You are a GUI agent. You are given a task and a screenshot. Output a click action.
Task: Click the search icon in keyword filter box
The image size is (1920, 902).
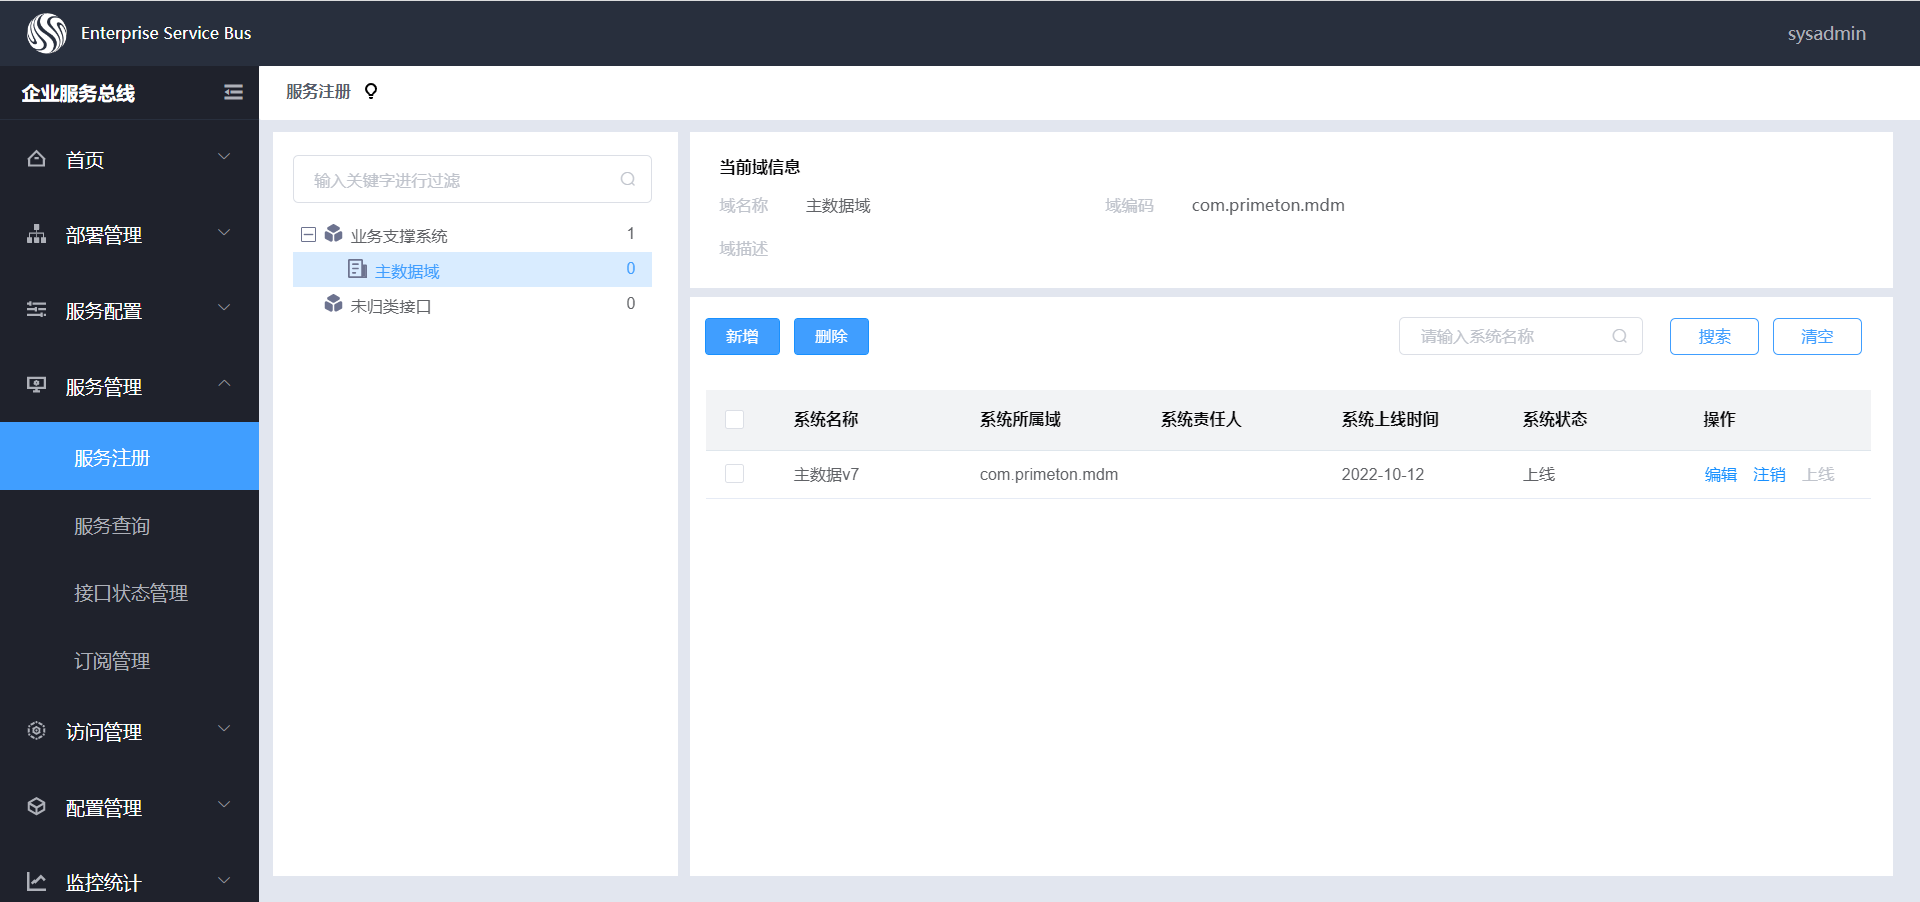coord(628,179)
